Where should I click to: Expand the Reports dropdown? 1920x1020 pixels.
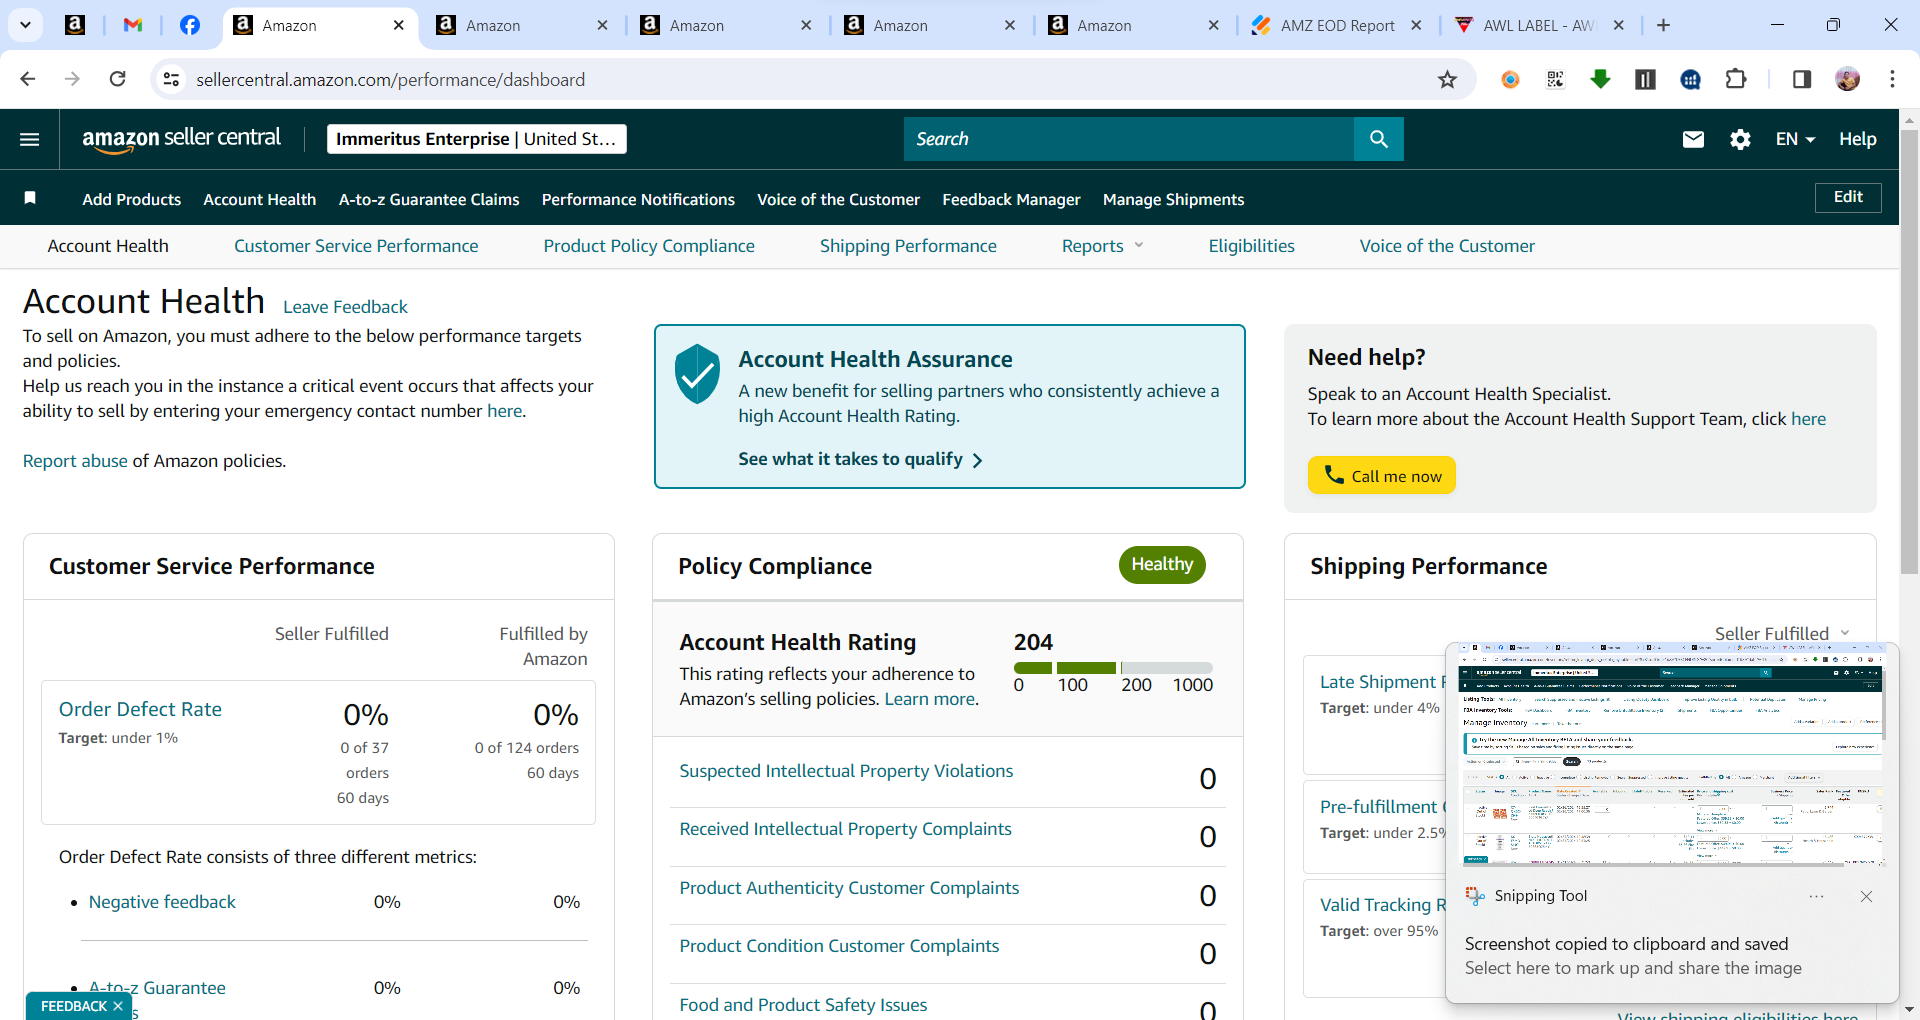(x=1102, y=246)
